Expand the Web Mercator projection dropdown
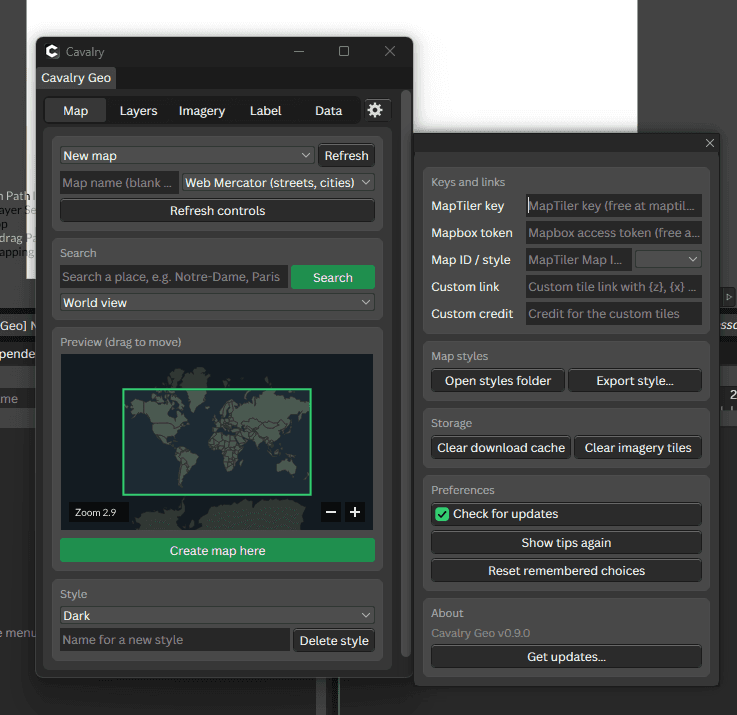This screenshot has width=737, height=715. pyautogui.click(x=278, y=182)
